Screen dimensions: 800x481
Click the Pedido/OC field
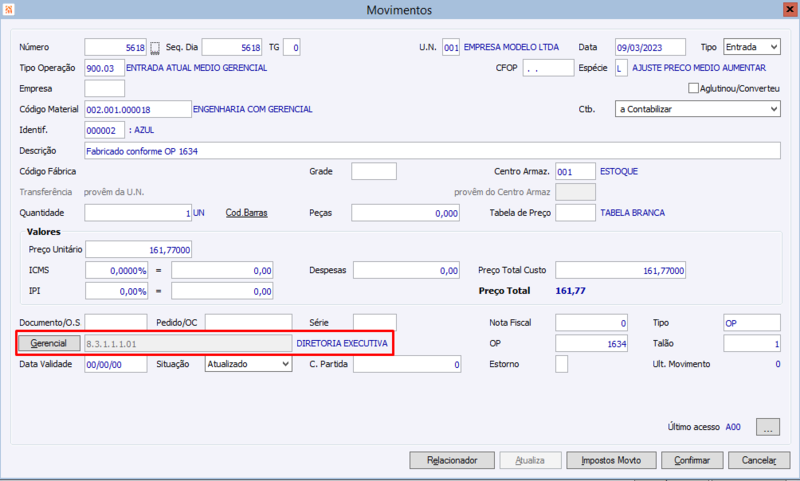(x=248, y=322)
